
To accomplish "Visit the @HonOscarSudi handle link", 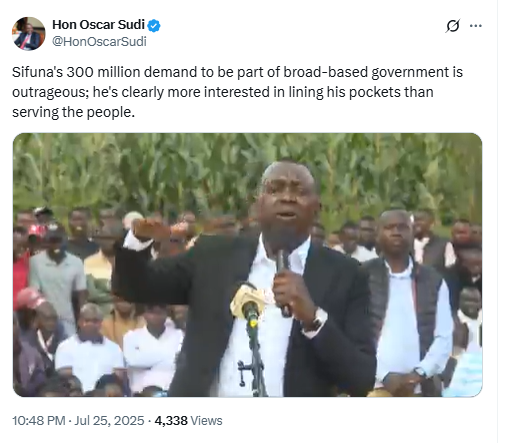I will pyautogui.click(x=99, y=42).
